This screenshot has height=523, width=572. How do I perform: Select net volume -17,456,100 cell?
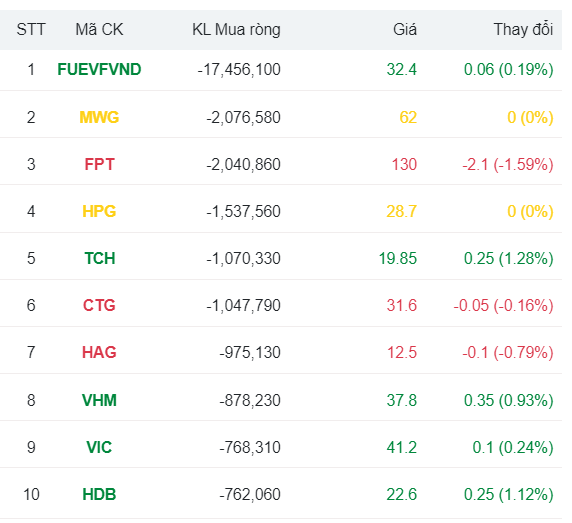[239, 69]
